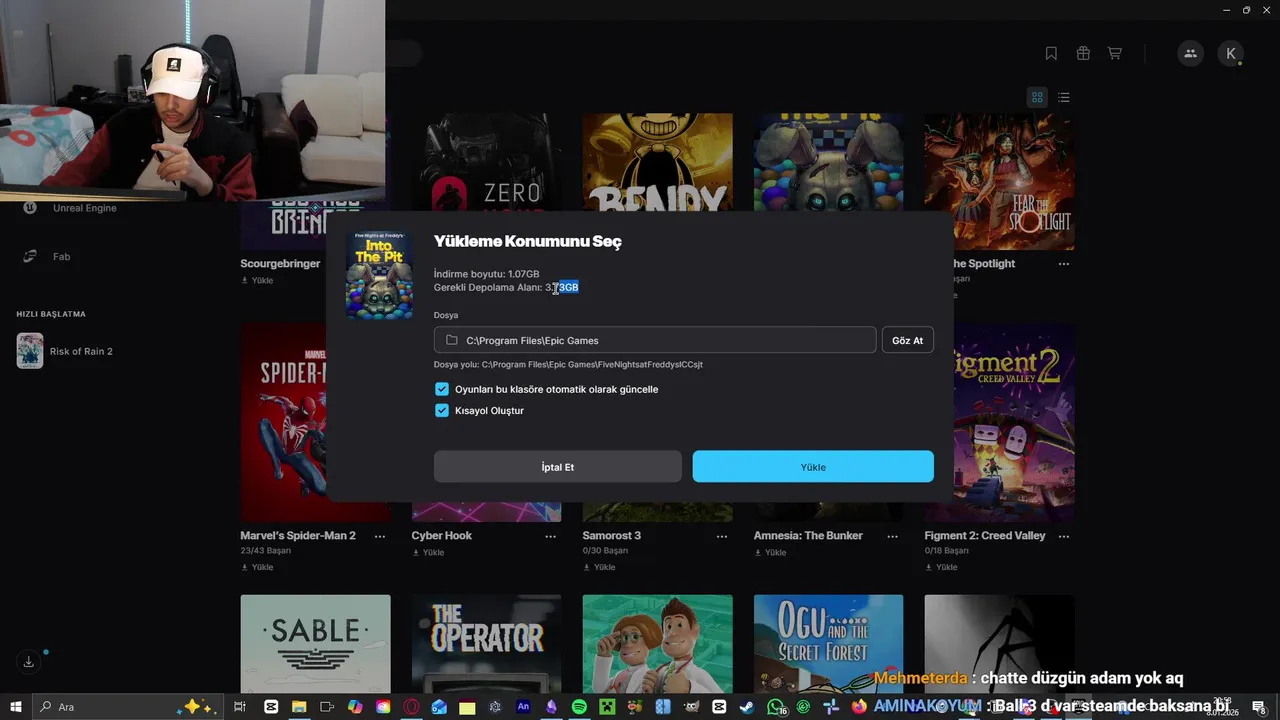Open the K profile avatar

(1231, 53)
